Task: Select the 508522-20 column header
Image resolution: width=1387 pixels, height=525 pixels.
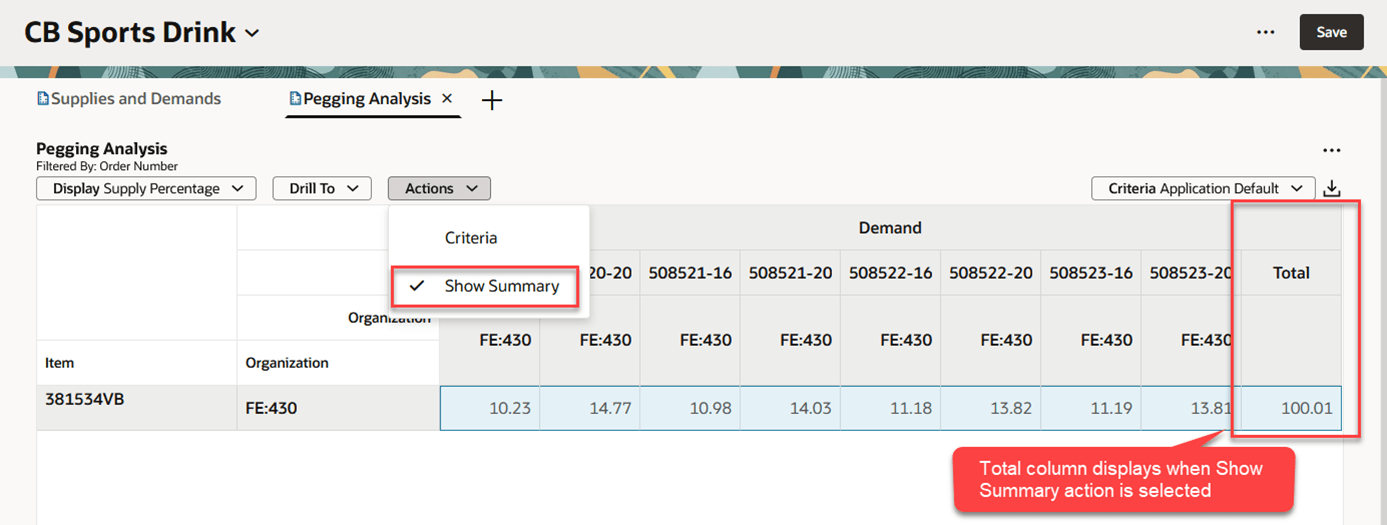Action: (x=990, y=272)
